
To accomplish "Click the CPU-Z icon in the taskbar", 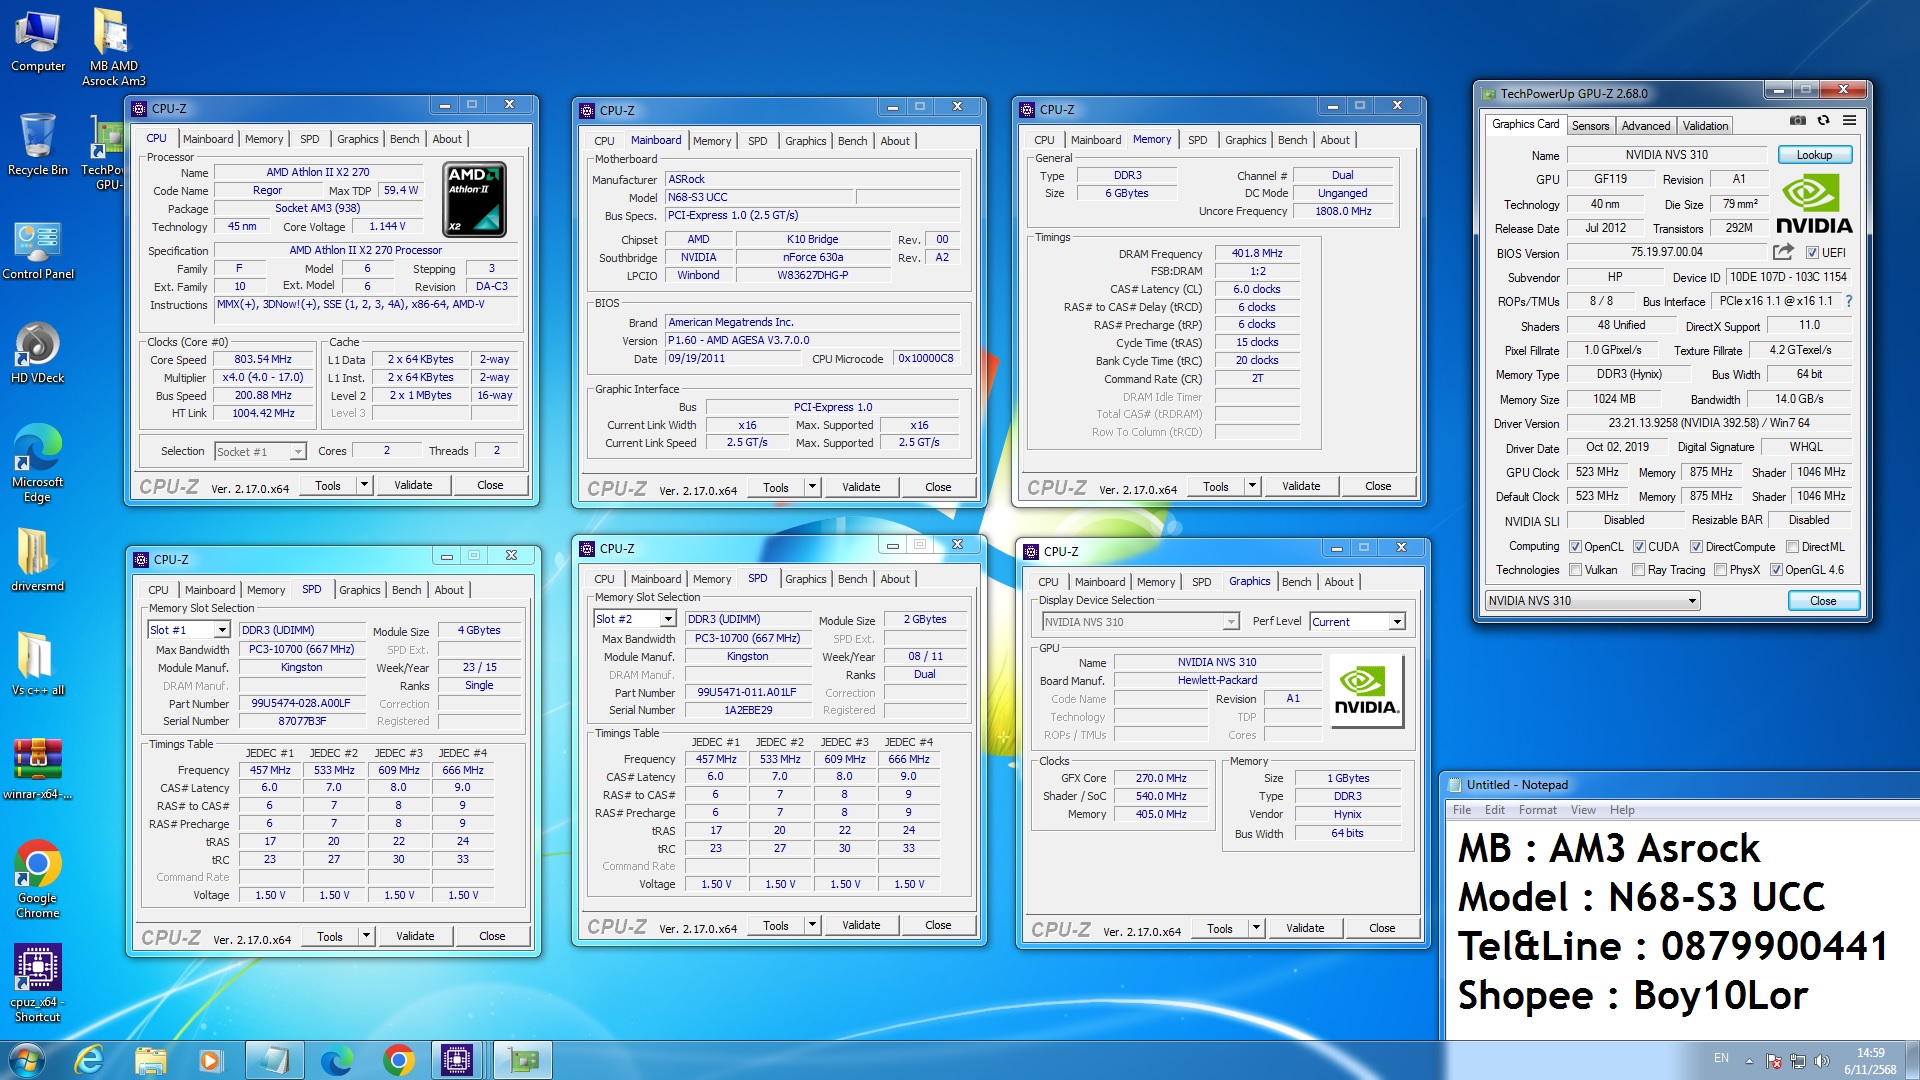I will point(457,1059).
